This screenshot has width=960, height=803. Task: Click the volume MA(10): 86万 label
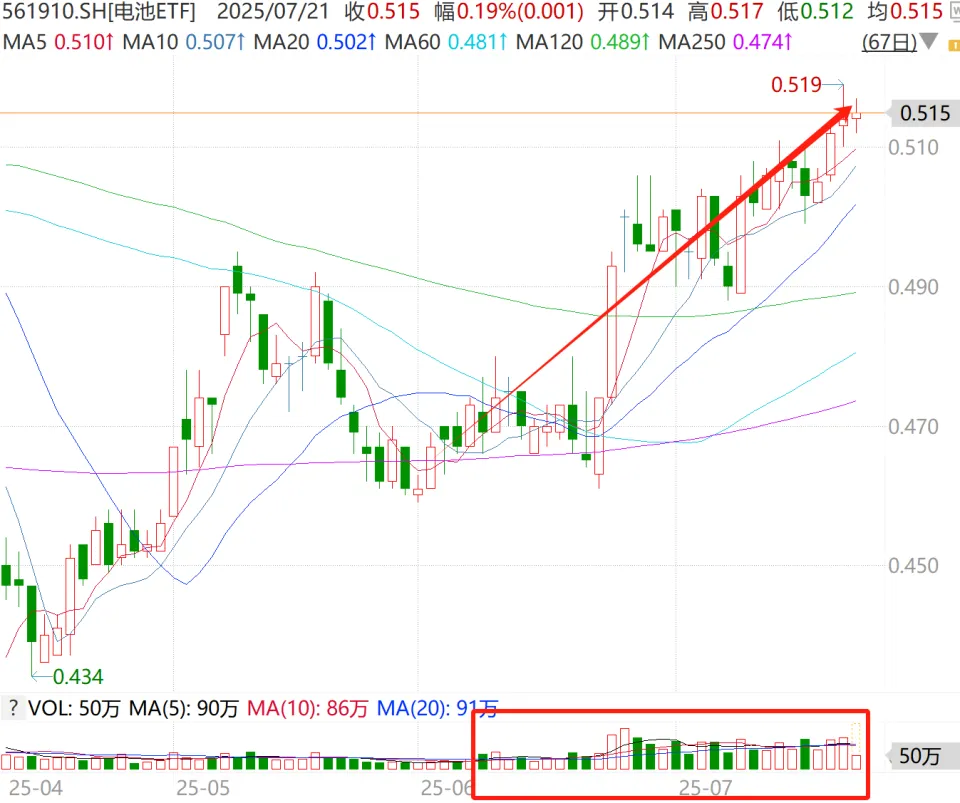point(307,709)
